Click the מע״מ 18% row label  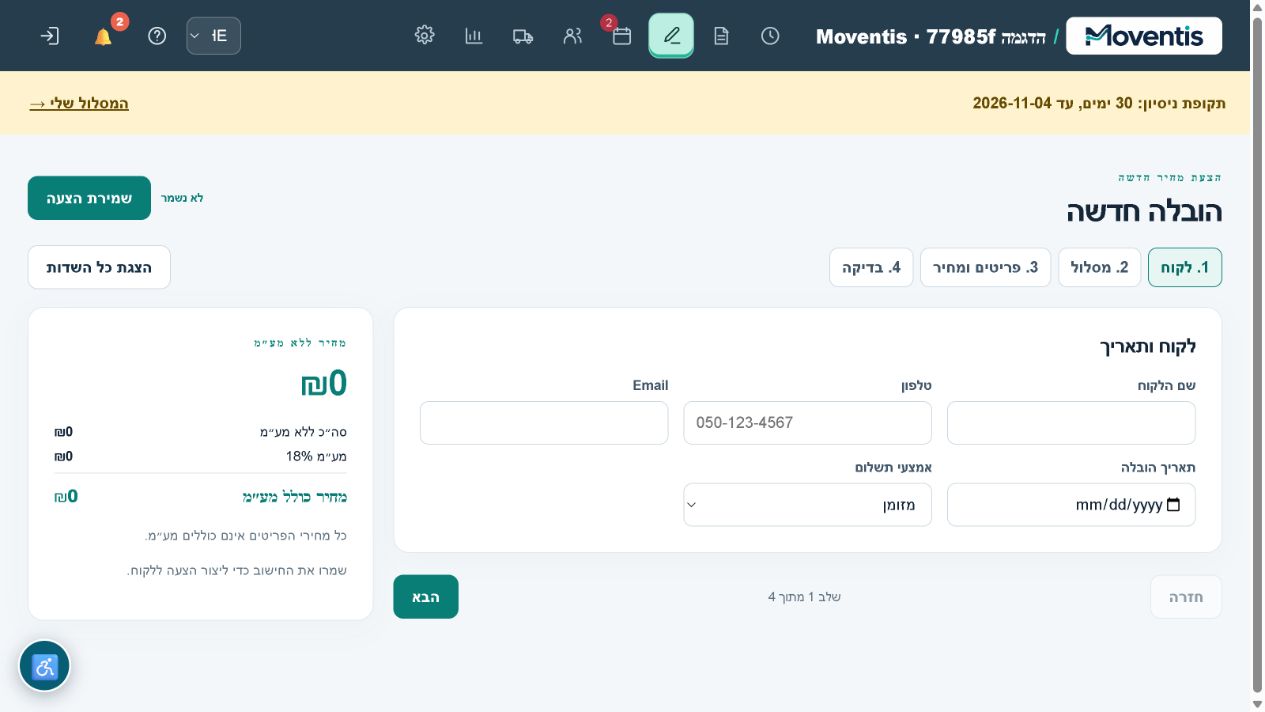[316, 456]
